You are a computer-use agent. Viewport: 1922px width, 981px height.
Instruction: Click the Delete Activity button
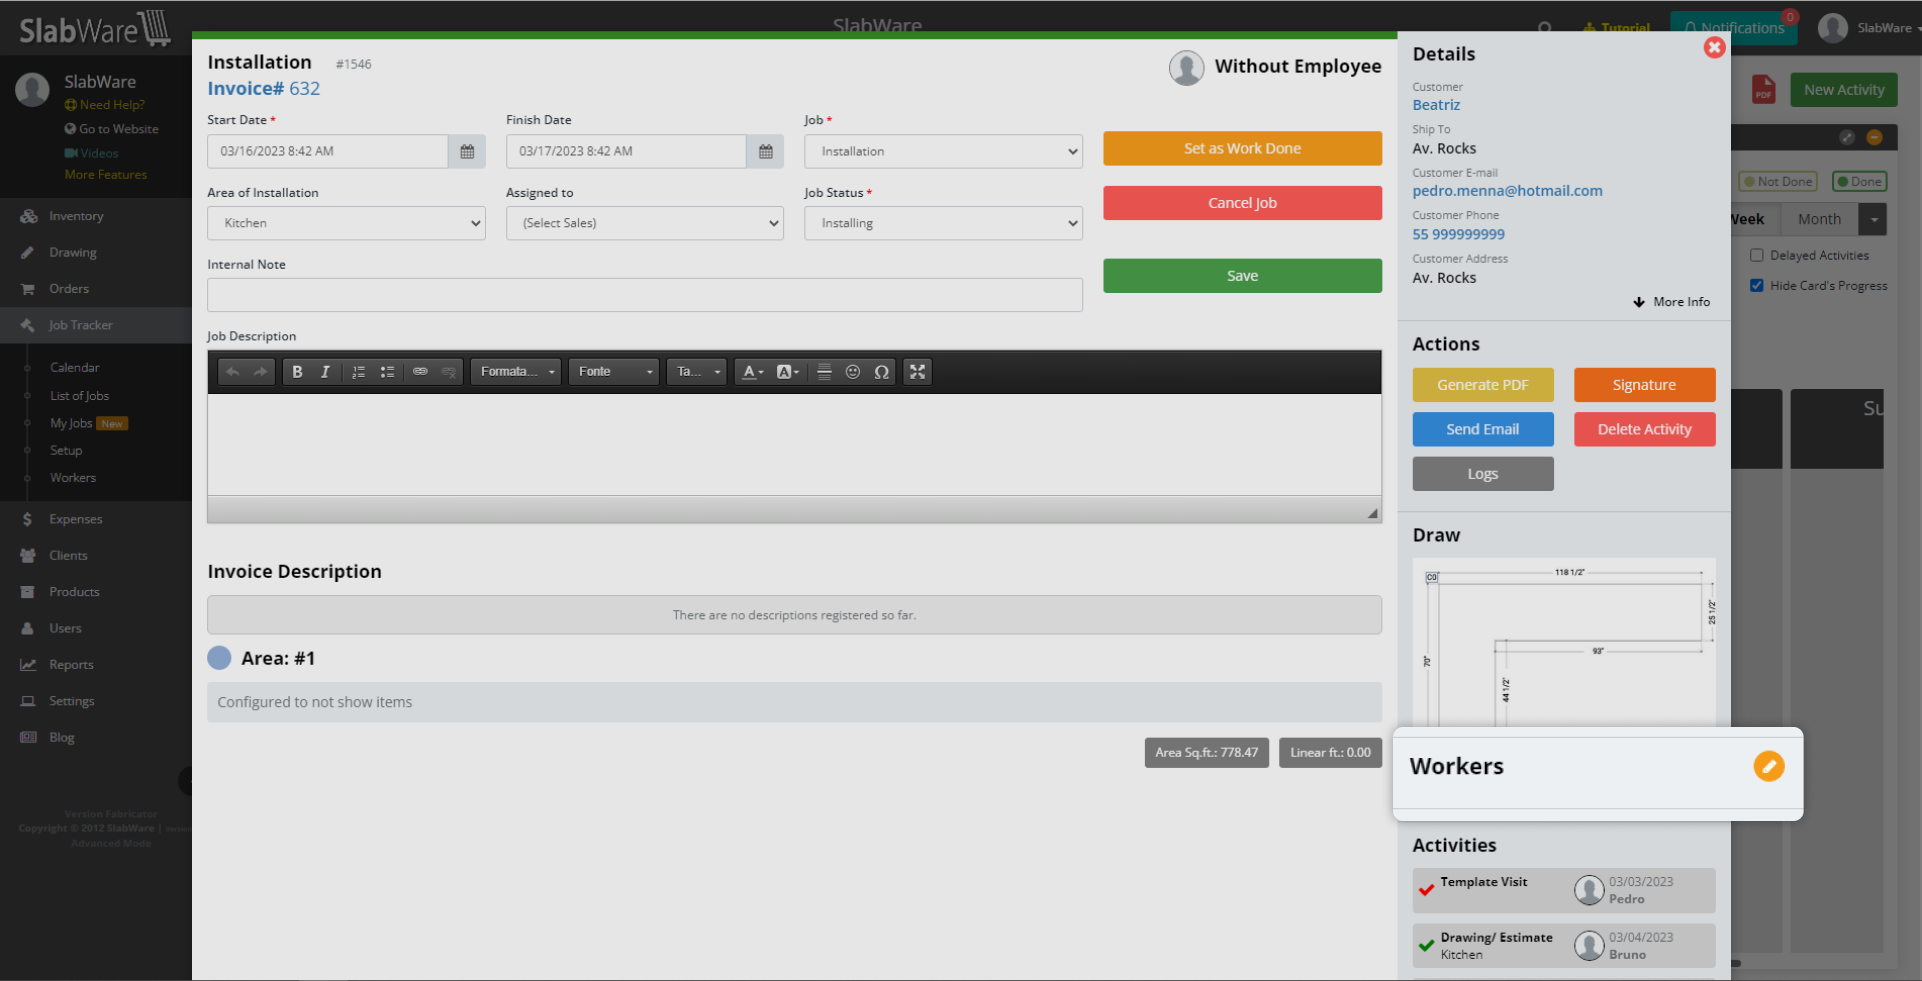click(1644, 429)
